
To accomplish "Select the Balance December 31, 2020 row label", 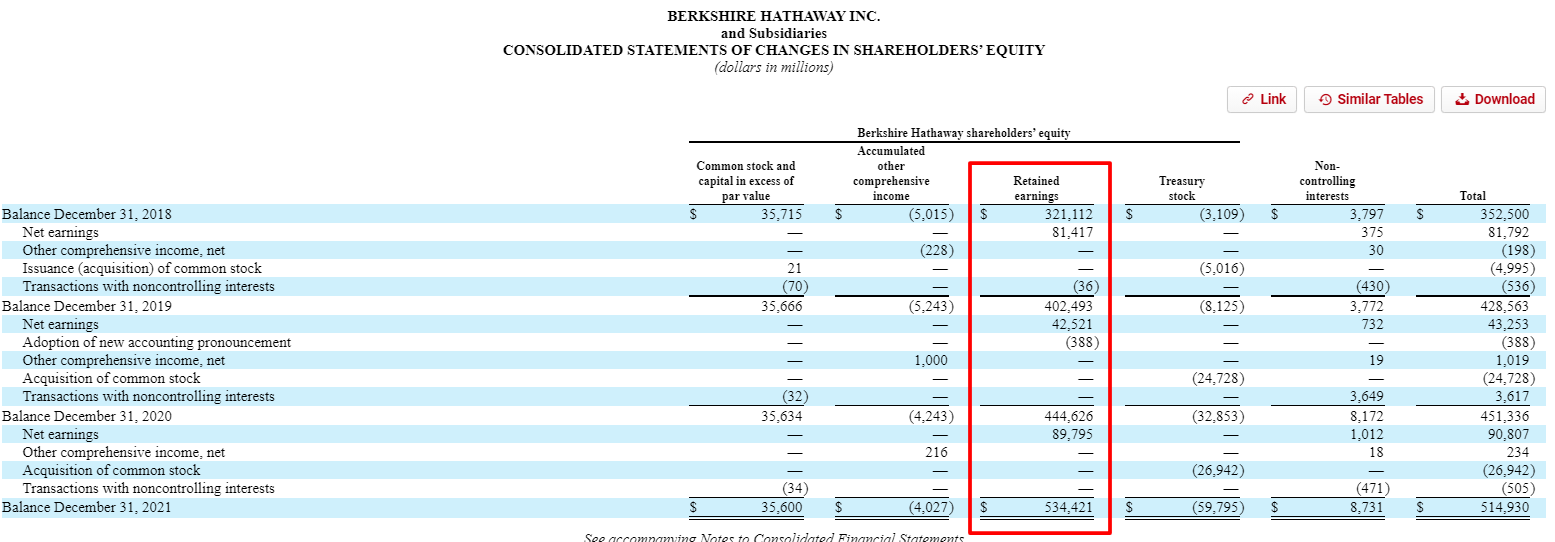I will click(87, 416).
